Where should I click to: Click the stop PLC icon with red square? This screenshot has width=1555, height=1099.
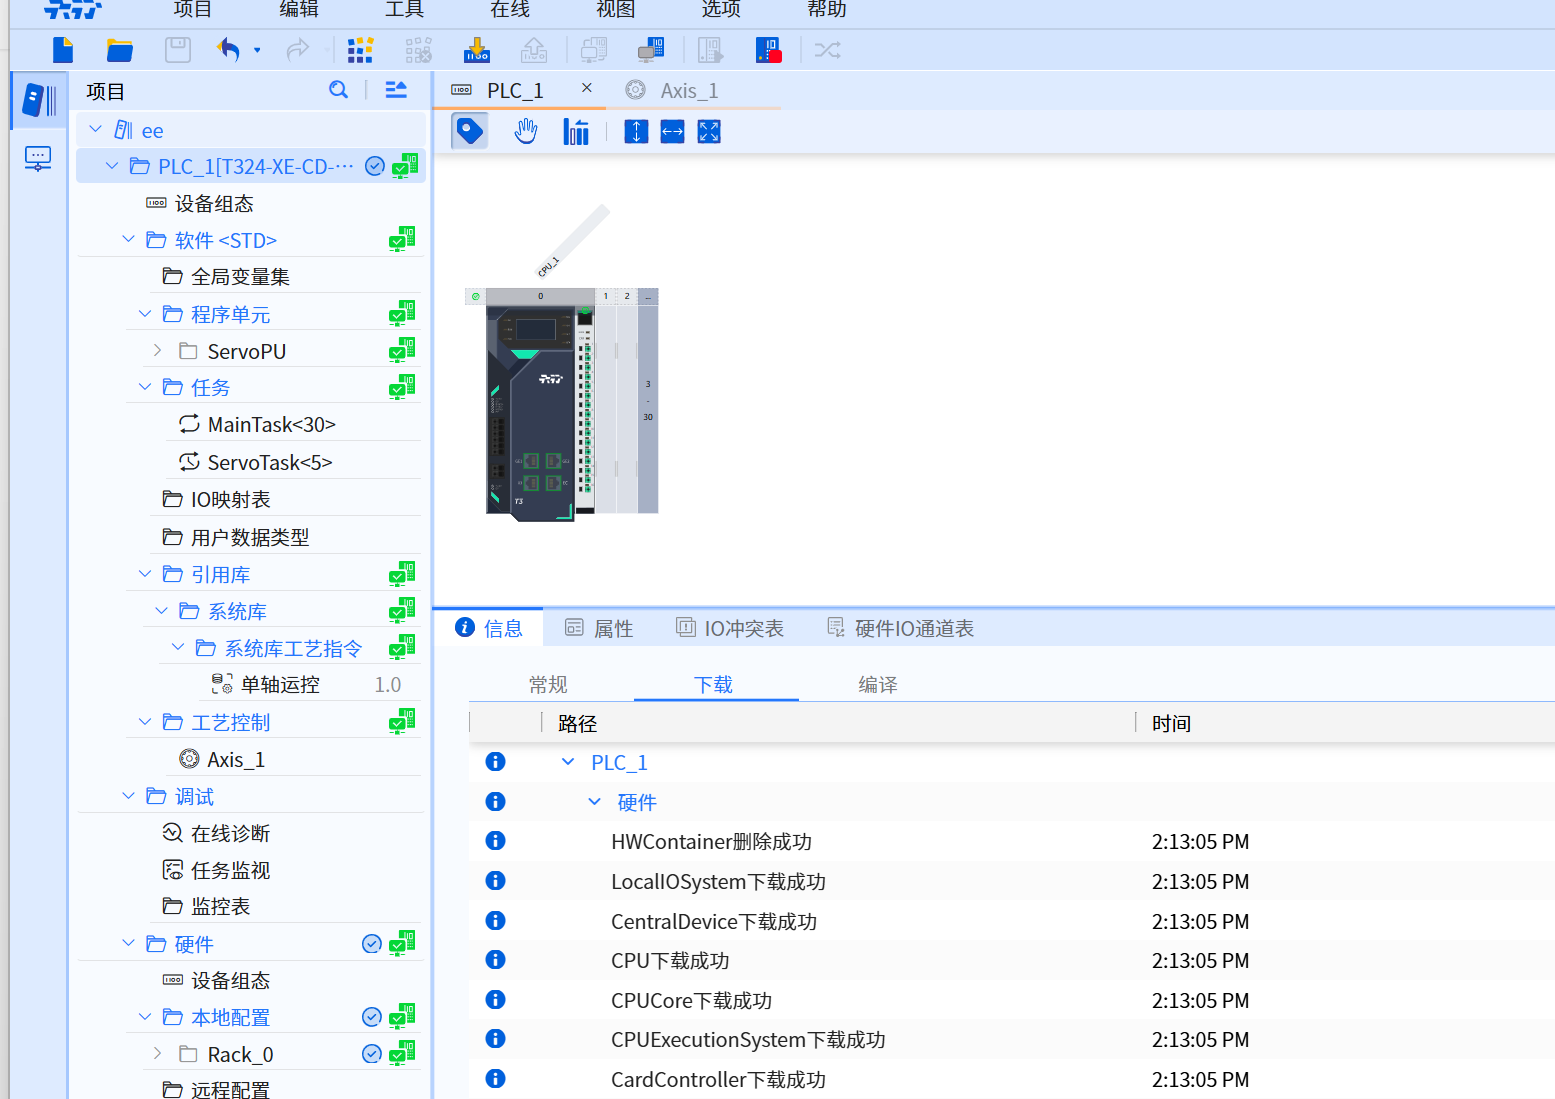[x=768, y=50]
